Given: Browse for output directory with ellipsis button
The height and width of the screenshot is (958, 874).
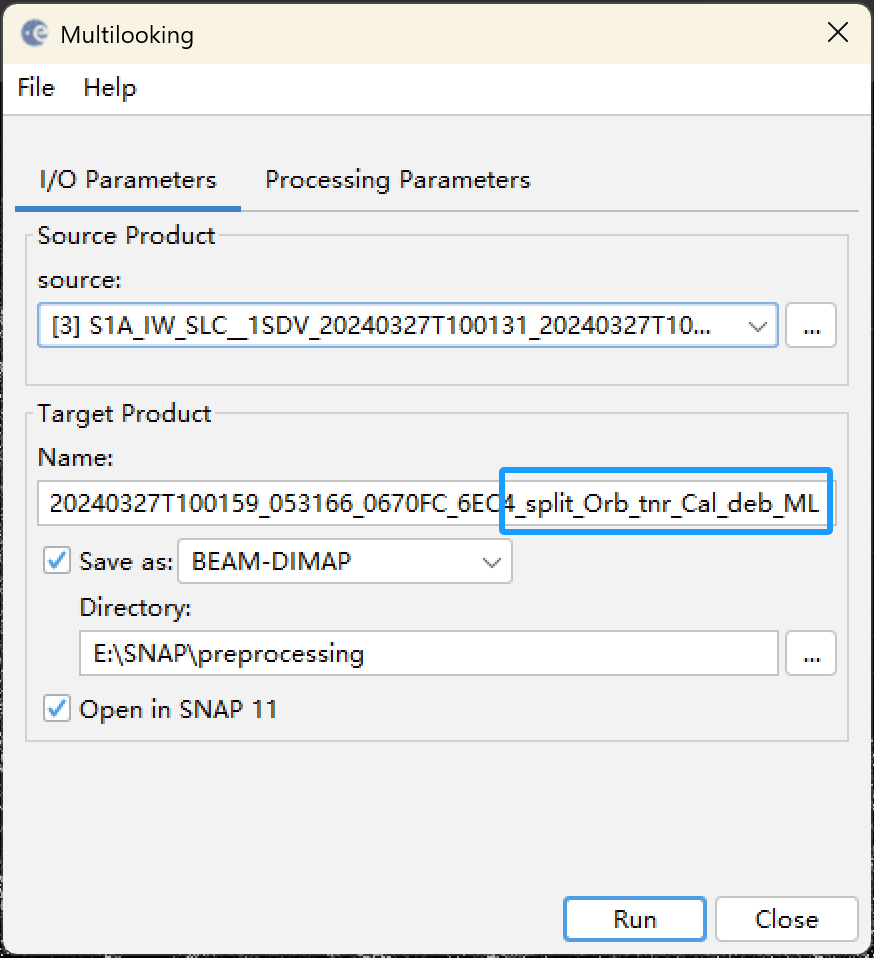Looking at the screenshot, I should (x=810, y=653).
